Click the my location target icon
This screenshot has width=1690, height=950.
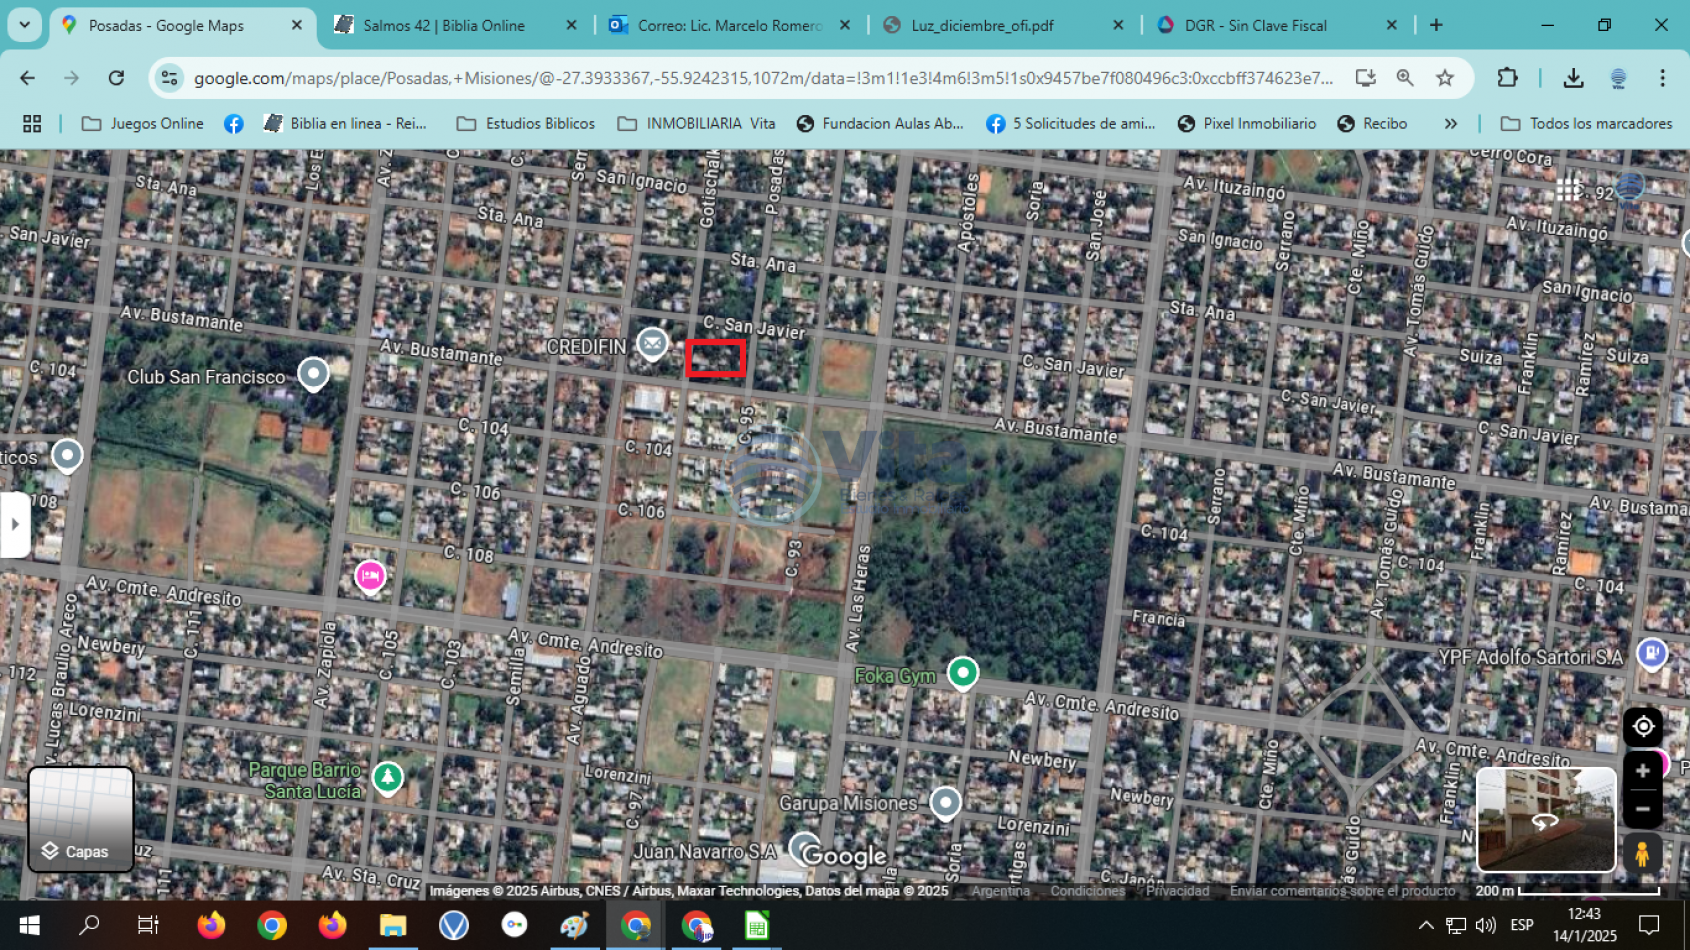click(x=1642, y=727)
